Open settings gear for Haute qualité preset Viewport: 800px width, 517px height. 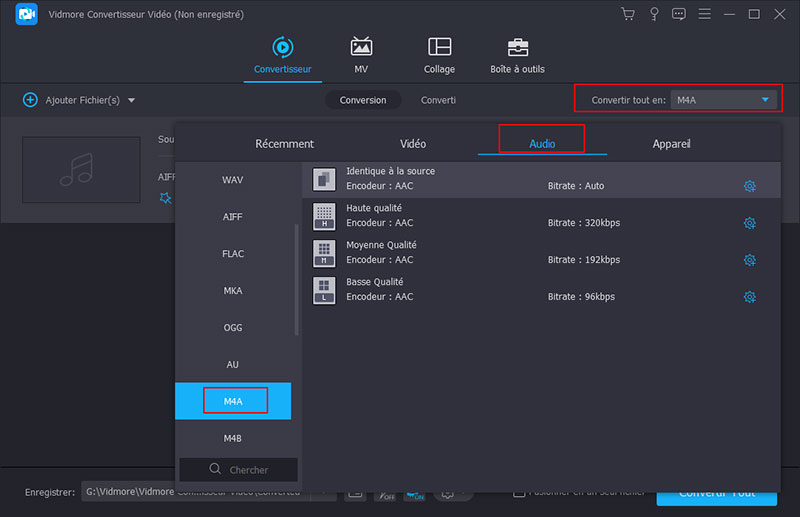[x=749, y=223]
